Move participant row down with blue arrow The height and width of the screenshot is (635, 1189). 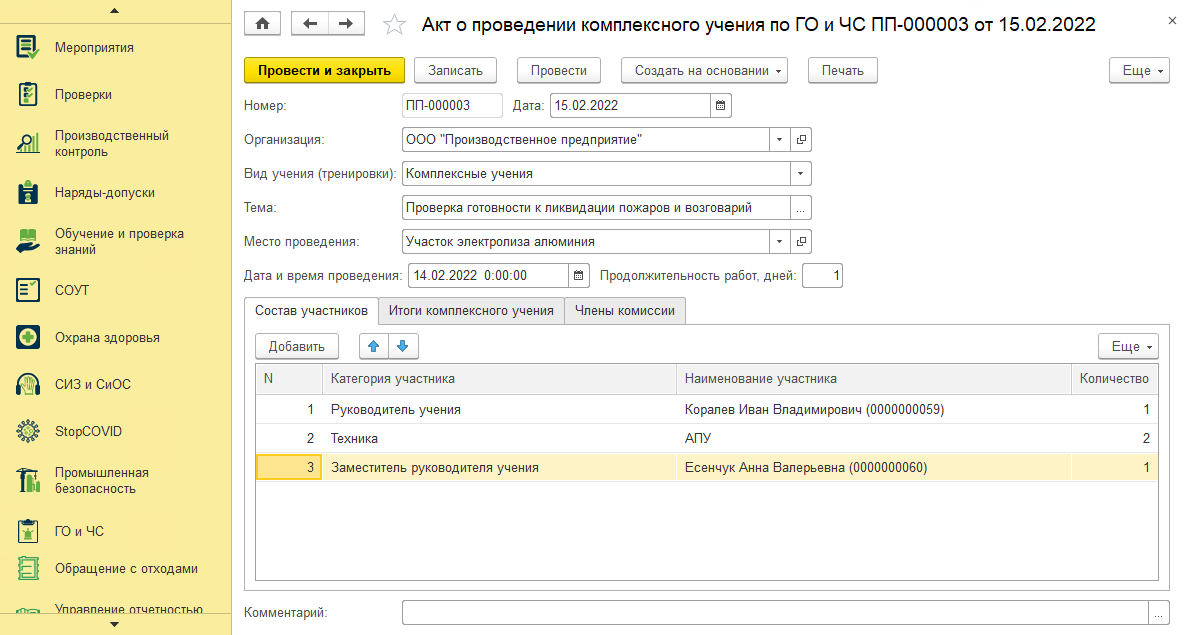pyautogui.click(x=403, y=346)
